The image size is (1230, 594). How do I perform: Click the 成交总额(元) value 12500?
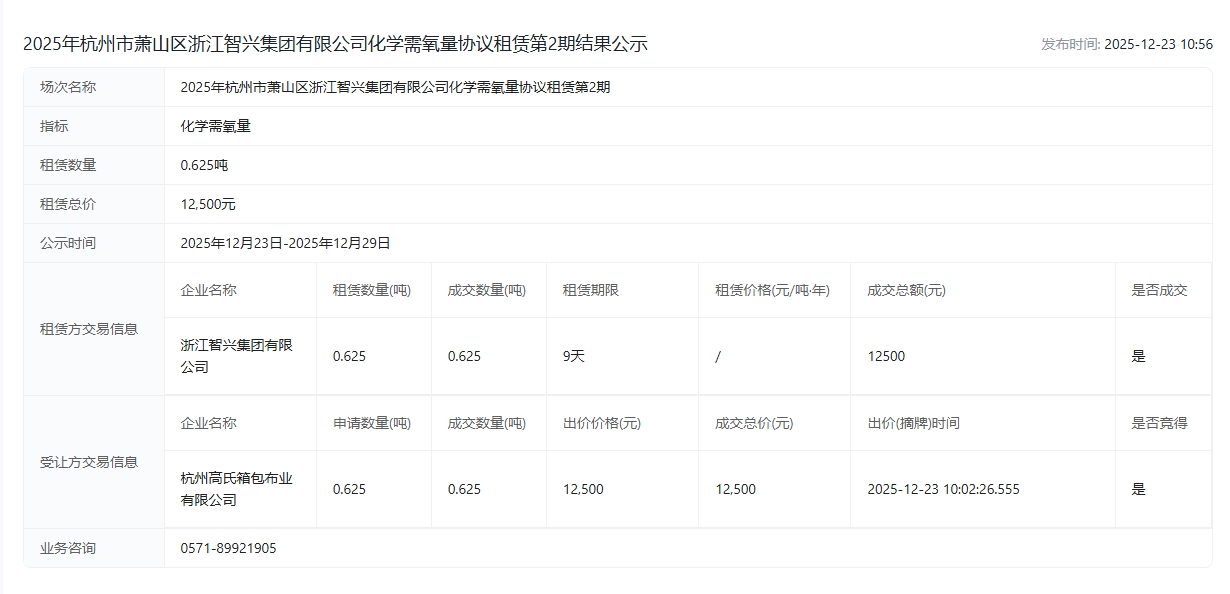click(x=886, y=356)
